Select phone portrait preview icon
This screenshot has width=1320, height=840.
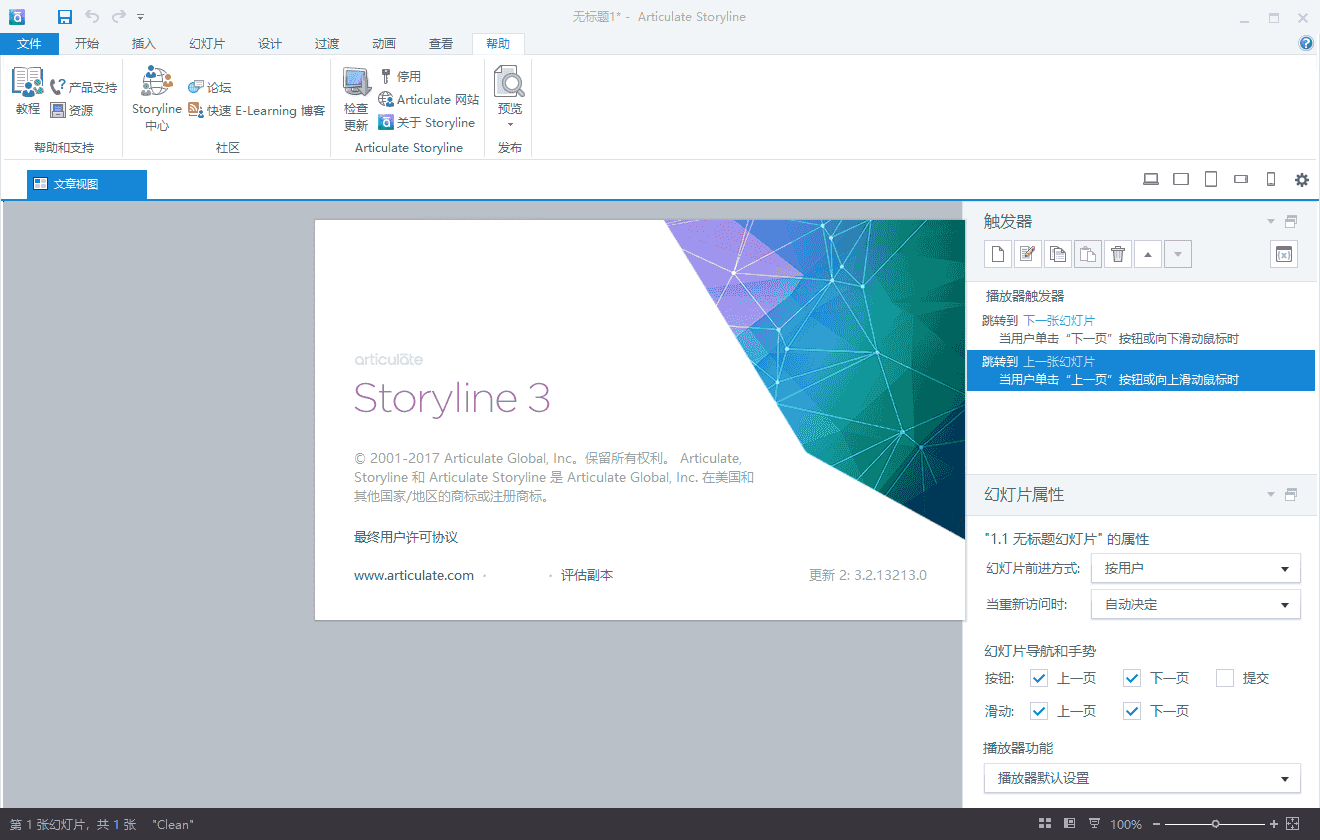[1271, 180]
